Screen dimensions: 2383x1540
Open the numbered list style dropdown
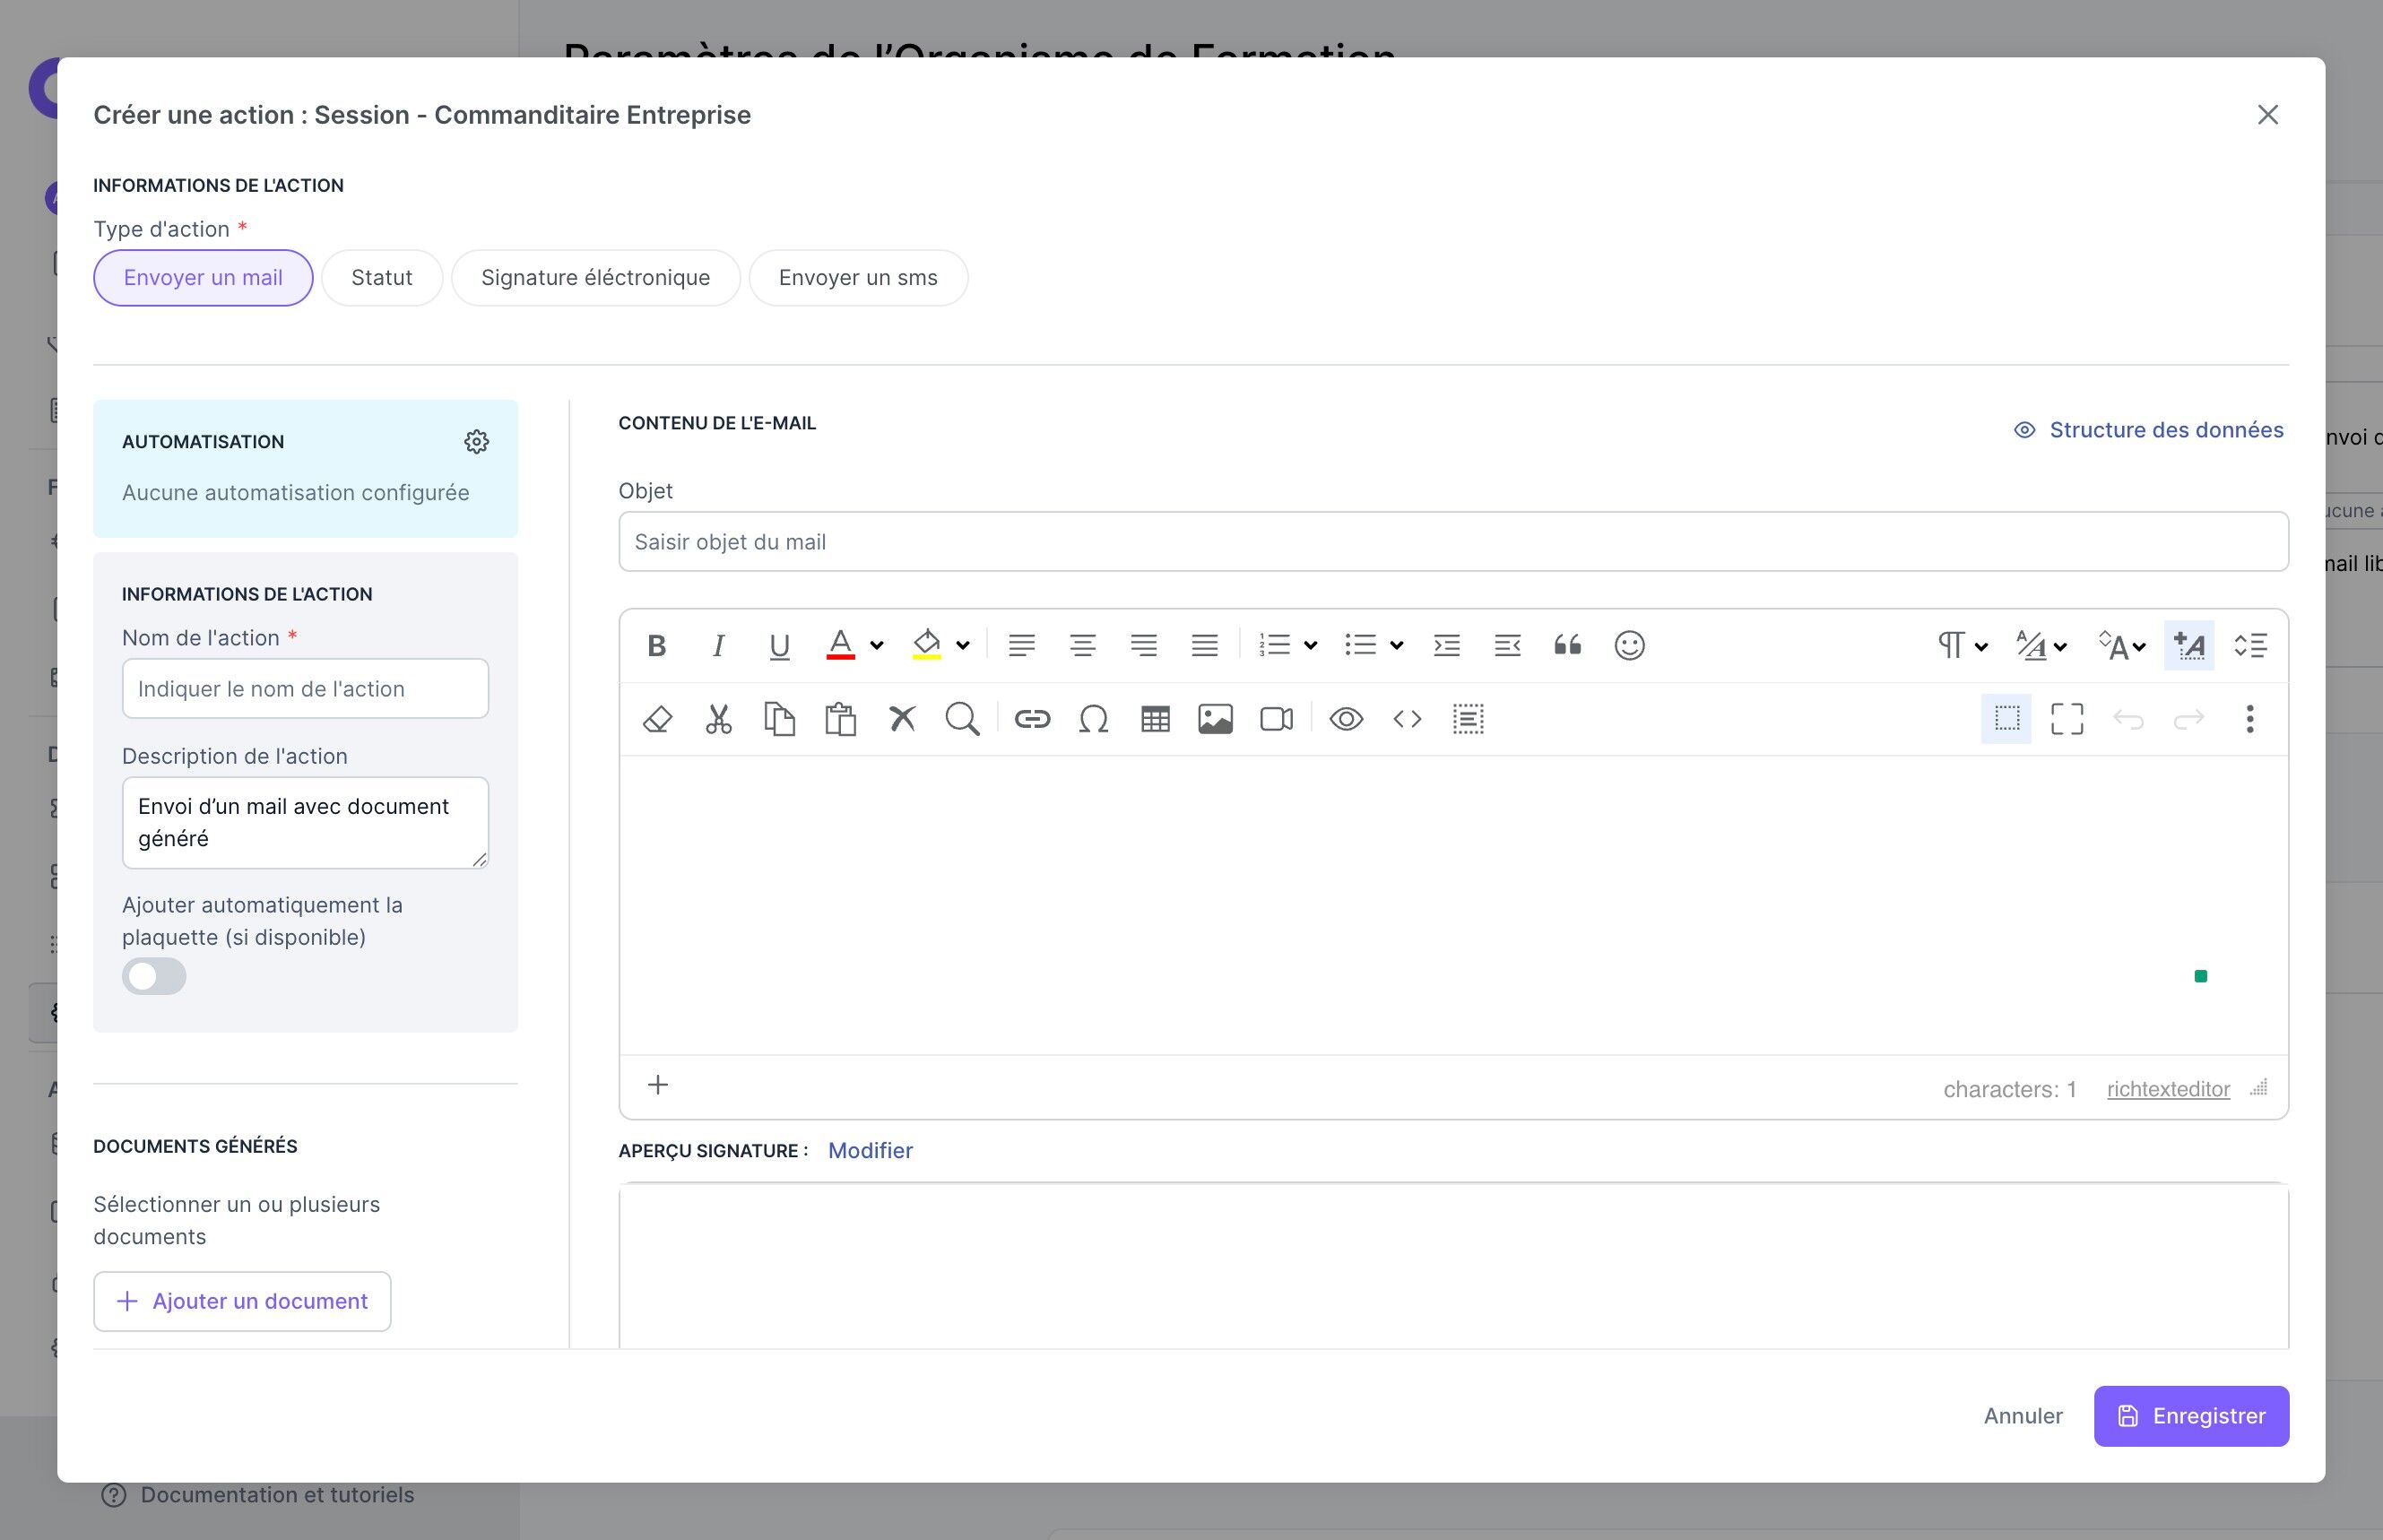tap(1310, 646)
